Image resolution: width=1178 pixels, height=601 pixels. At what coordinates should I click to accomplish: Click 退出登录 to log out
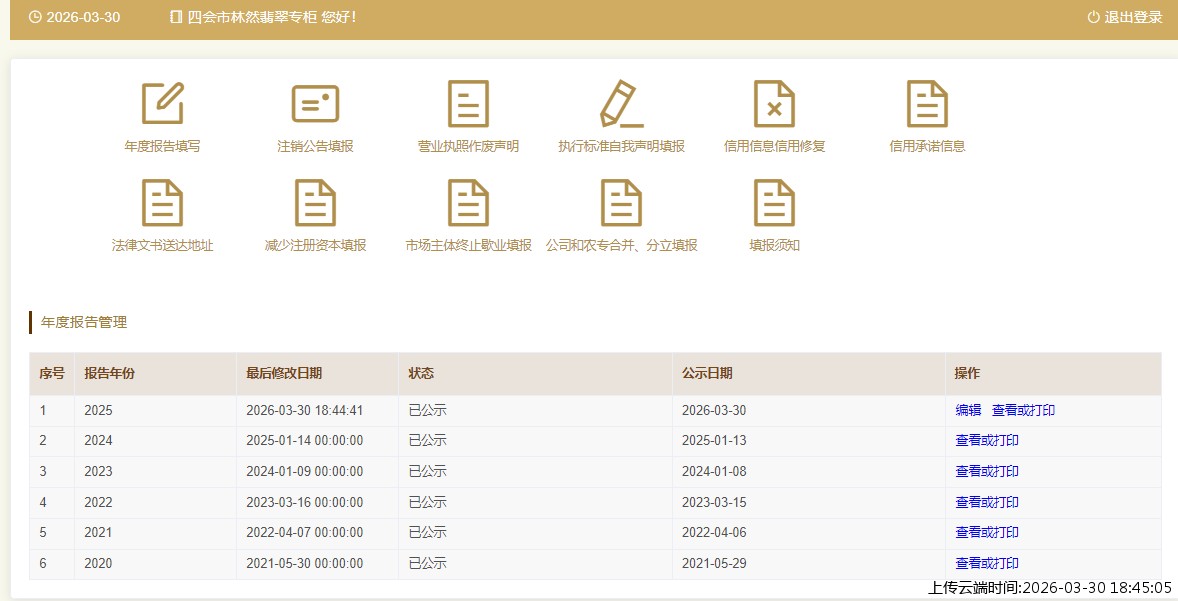click(x=1125, y=17)
